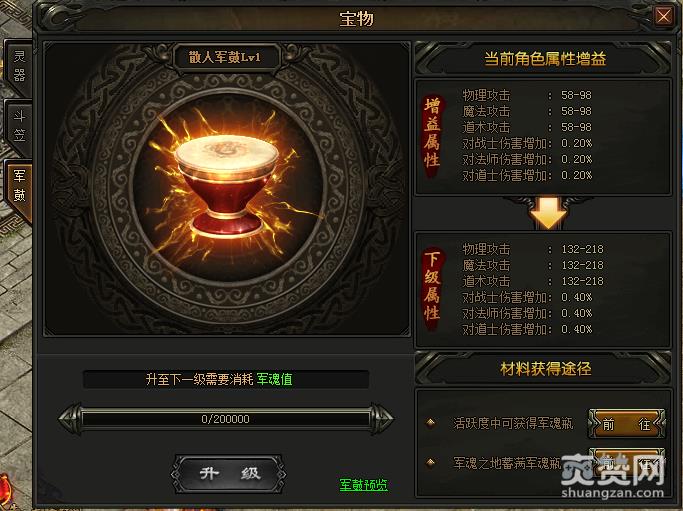Image resolution: width=683 pixels, height=511 pixels.
Task: Click the right arrowhead of progress bar
Action: click(382, 419)
